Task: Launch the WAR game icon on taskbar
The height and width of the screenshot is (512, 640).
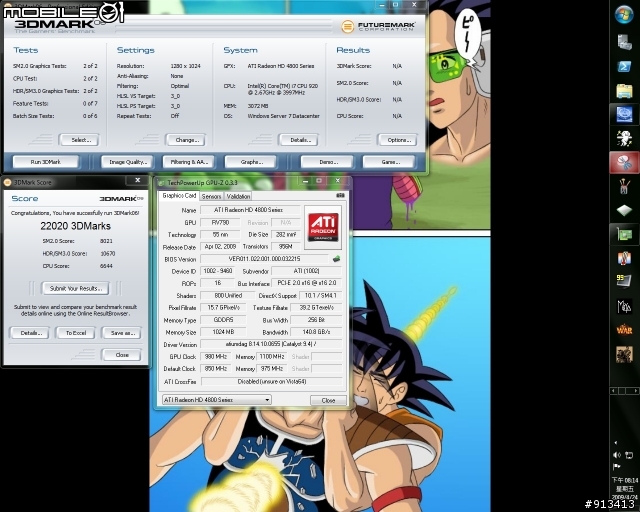Action: click(x=624, y=329)
